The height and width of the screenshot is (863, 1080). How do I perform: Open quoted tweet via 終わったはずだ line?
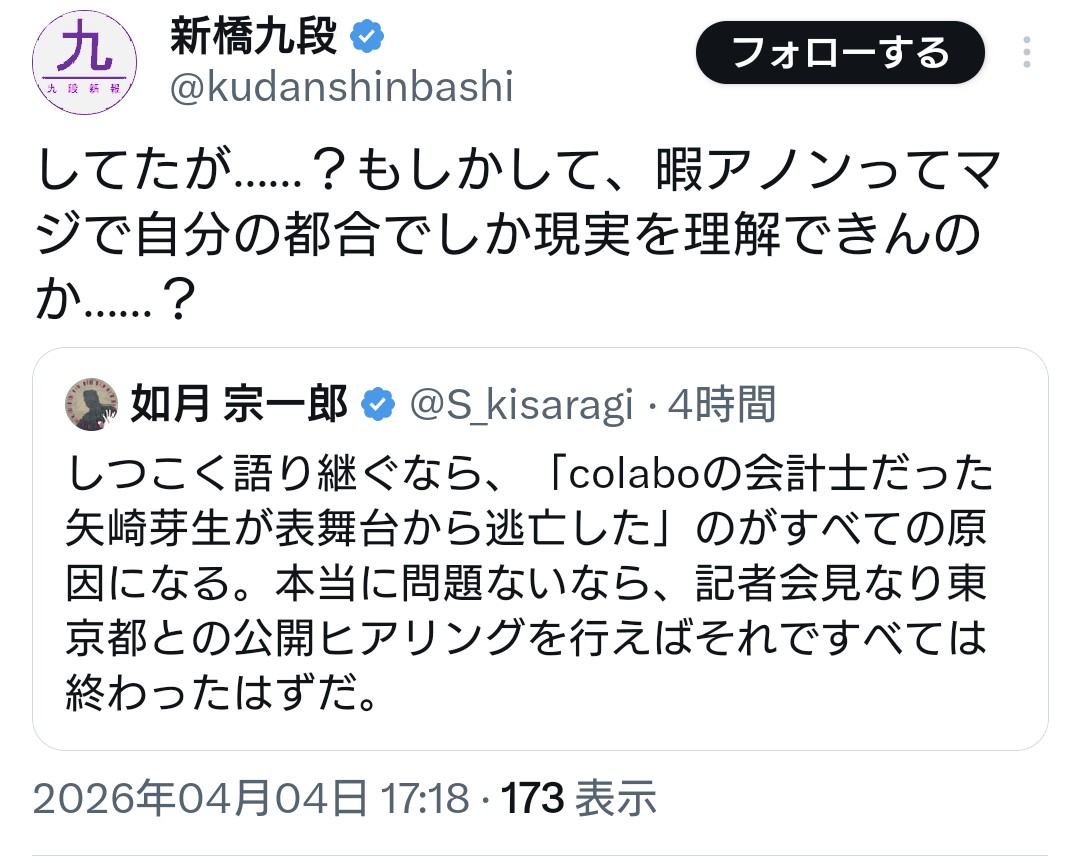pos(223,693)
